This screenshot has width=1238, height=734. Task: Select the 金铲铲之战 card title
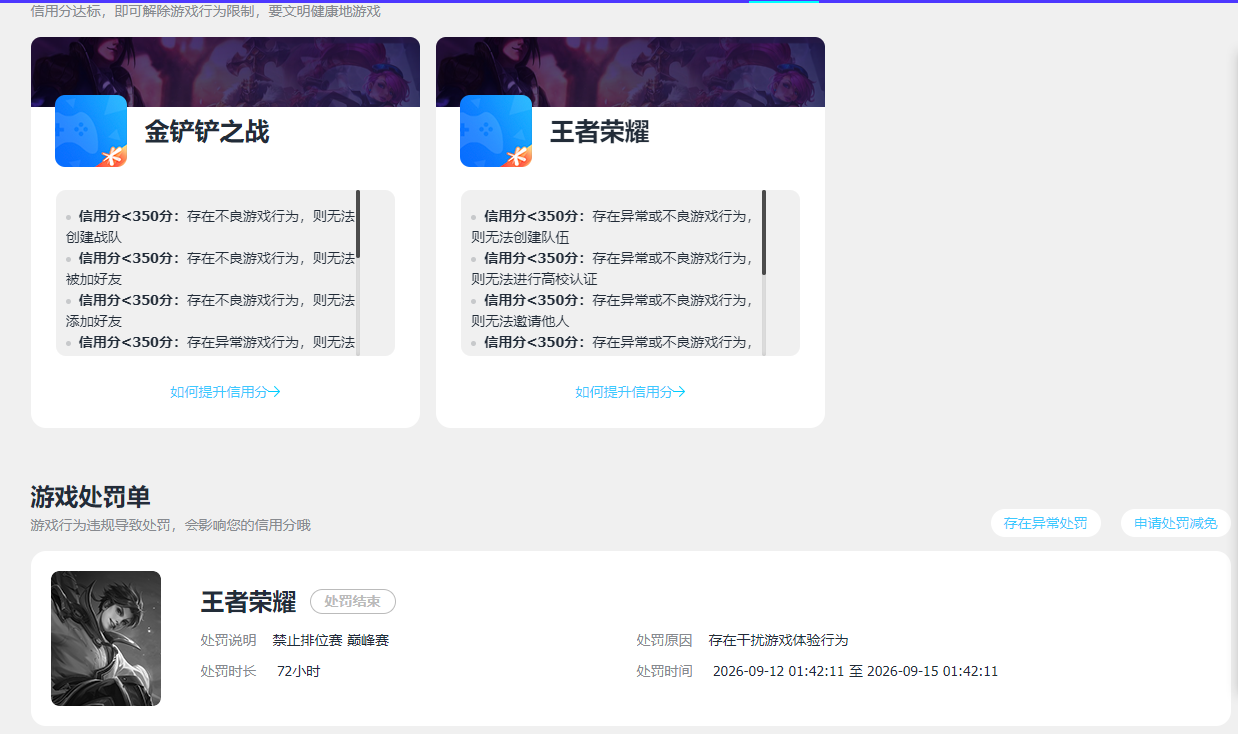click(207, 132)
